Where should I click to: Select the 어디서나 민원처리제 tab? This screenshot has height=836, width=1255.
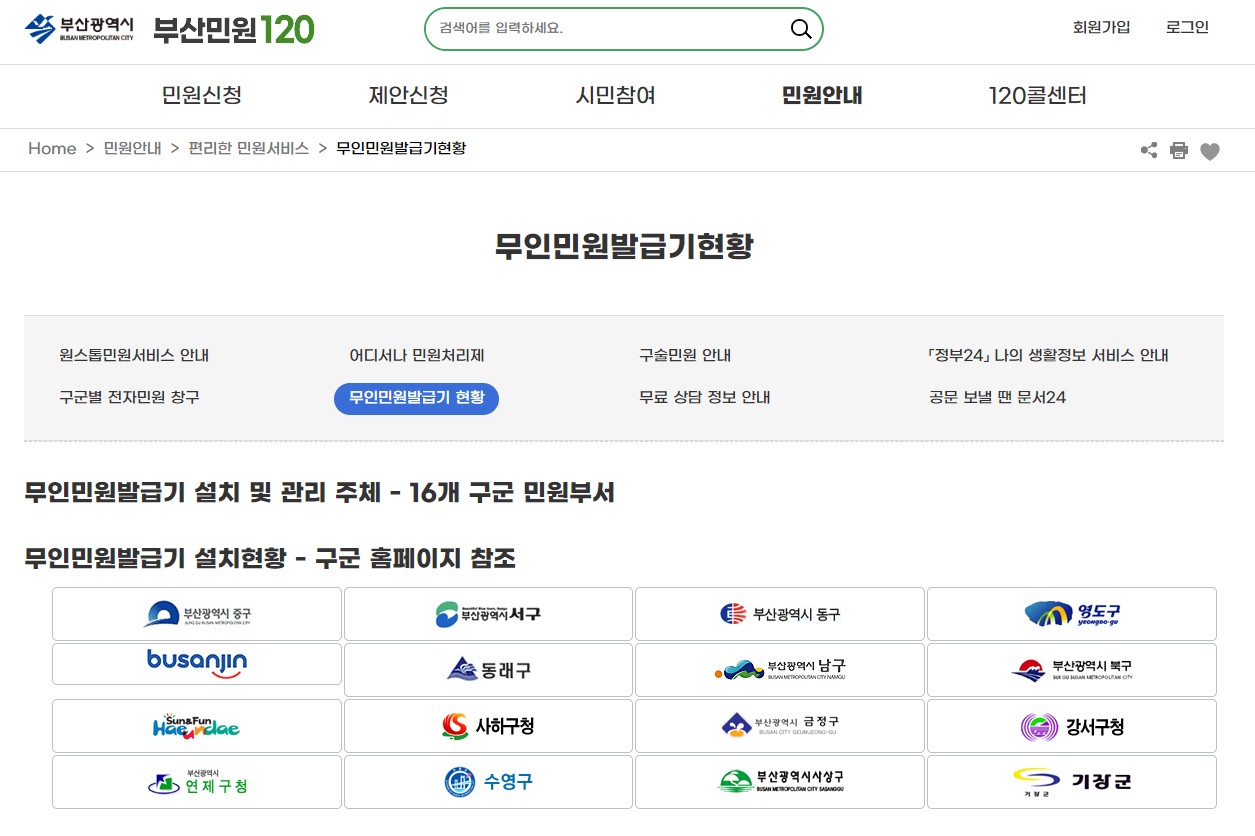pyautogui.click(x=417, y=356)
